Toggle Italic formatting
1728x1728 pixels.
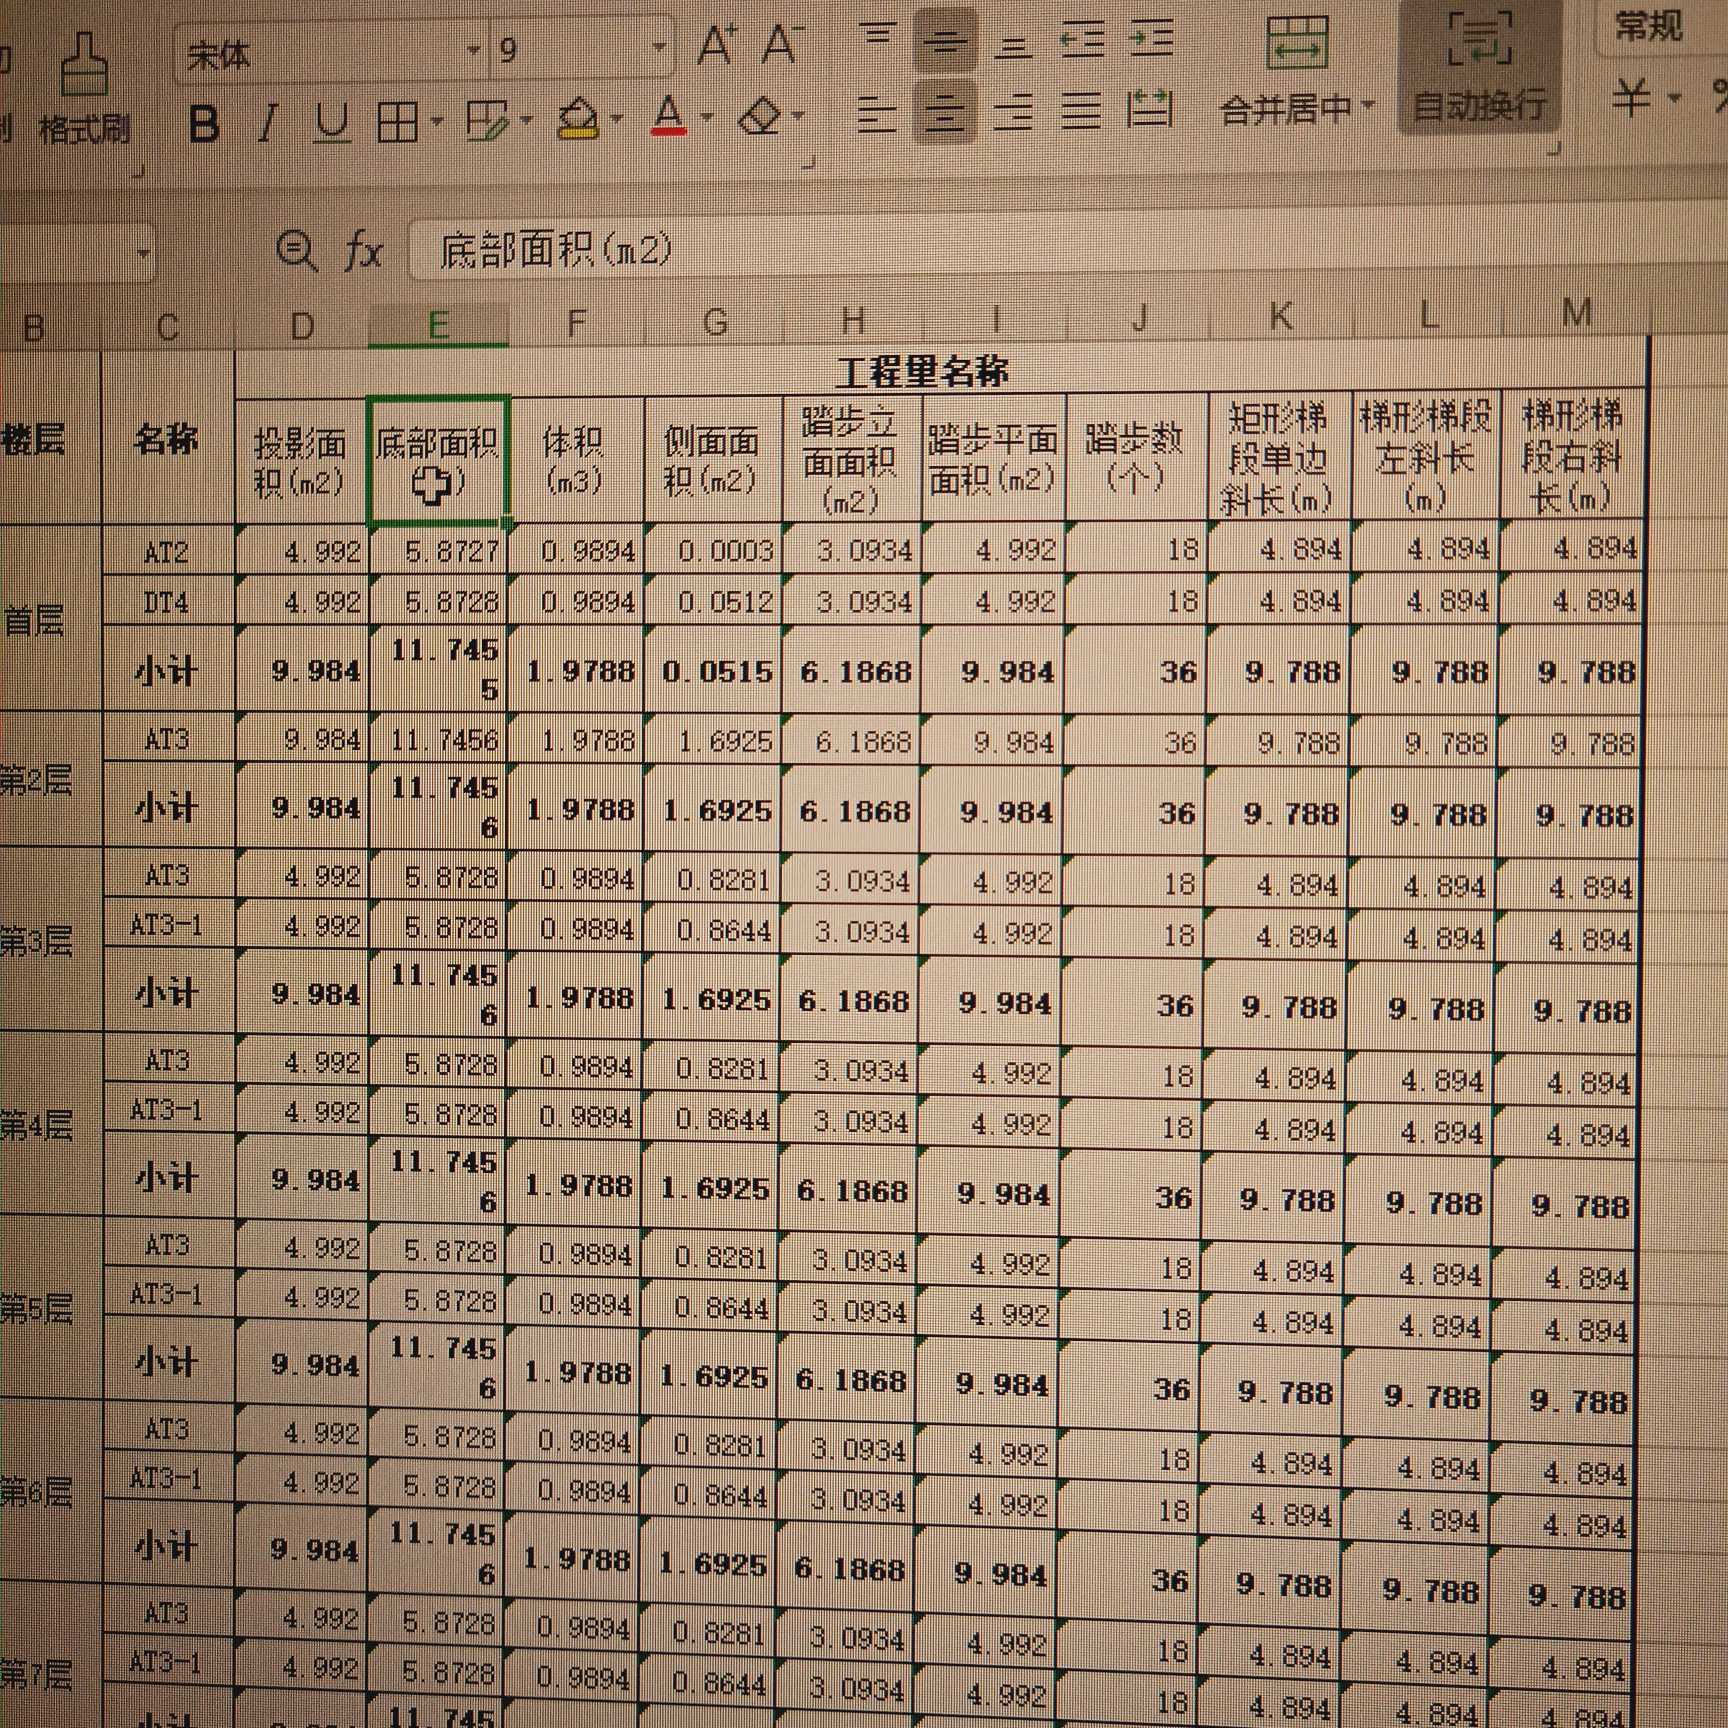coord(267,124)
